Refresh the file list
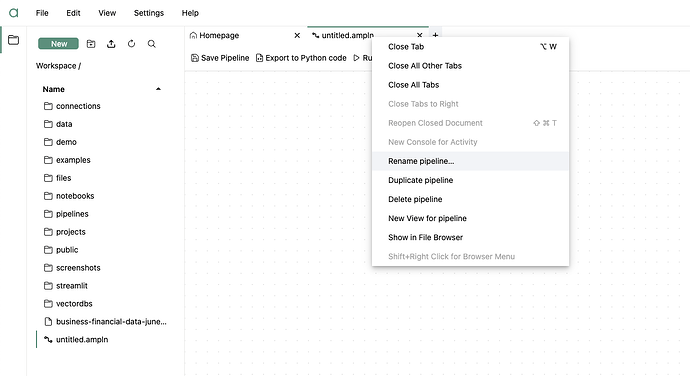 [x=131, y=44]
